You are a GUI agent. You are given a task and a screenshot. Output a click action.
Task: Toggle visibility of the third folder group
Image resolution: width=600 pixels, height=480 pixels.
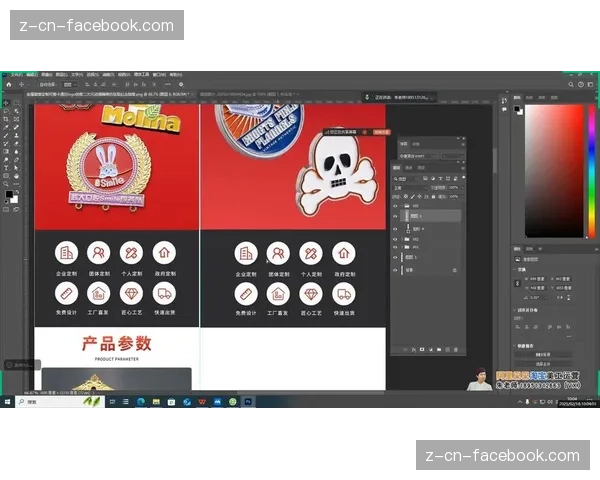395,247
